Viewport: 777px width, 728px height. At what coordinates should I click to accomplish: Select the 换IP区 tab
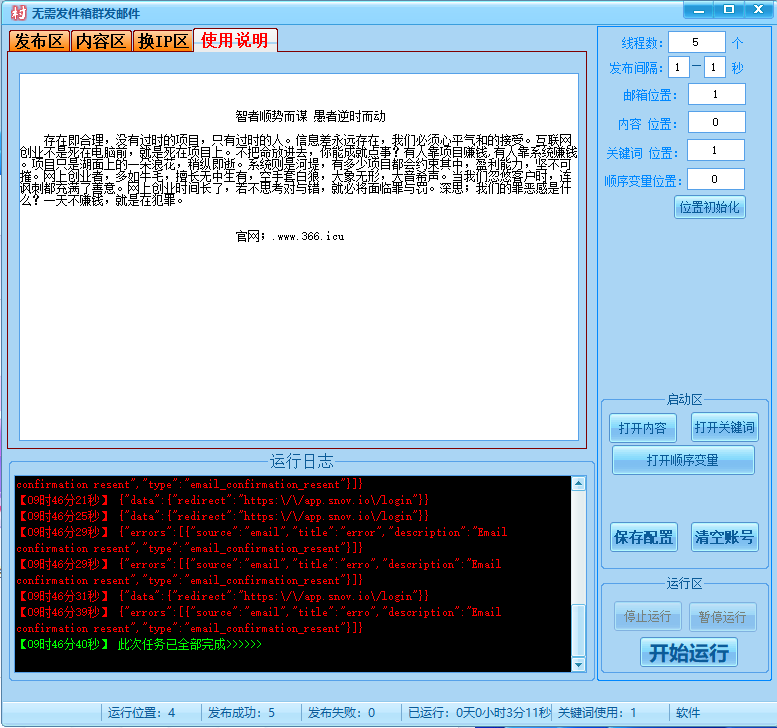pos(163,41)
